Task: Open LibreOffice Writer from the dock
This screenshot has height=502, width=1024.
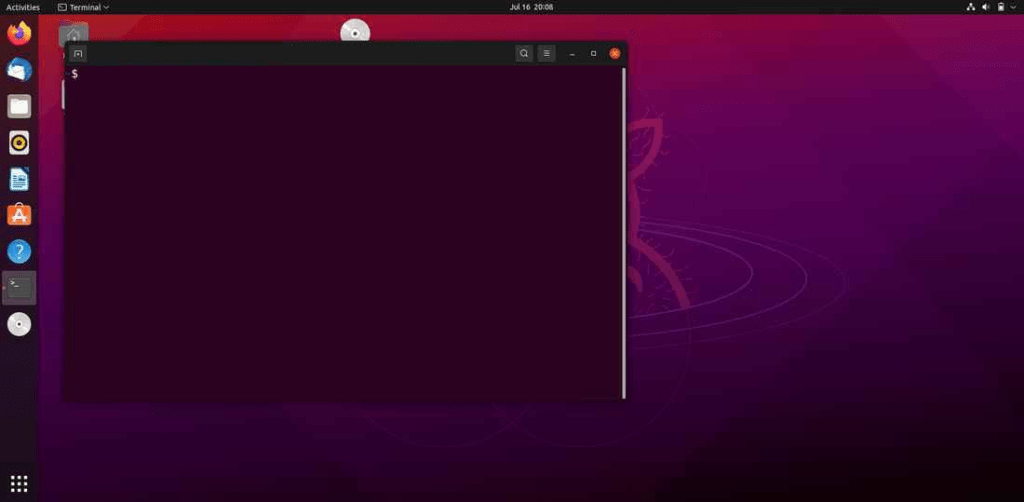Action: coord(19,179)
